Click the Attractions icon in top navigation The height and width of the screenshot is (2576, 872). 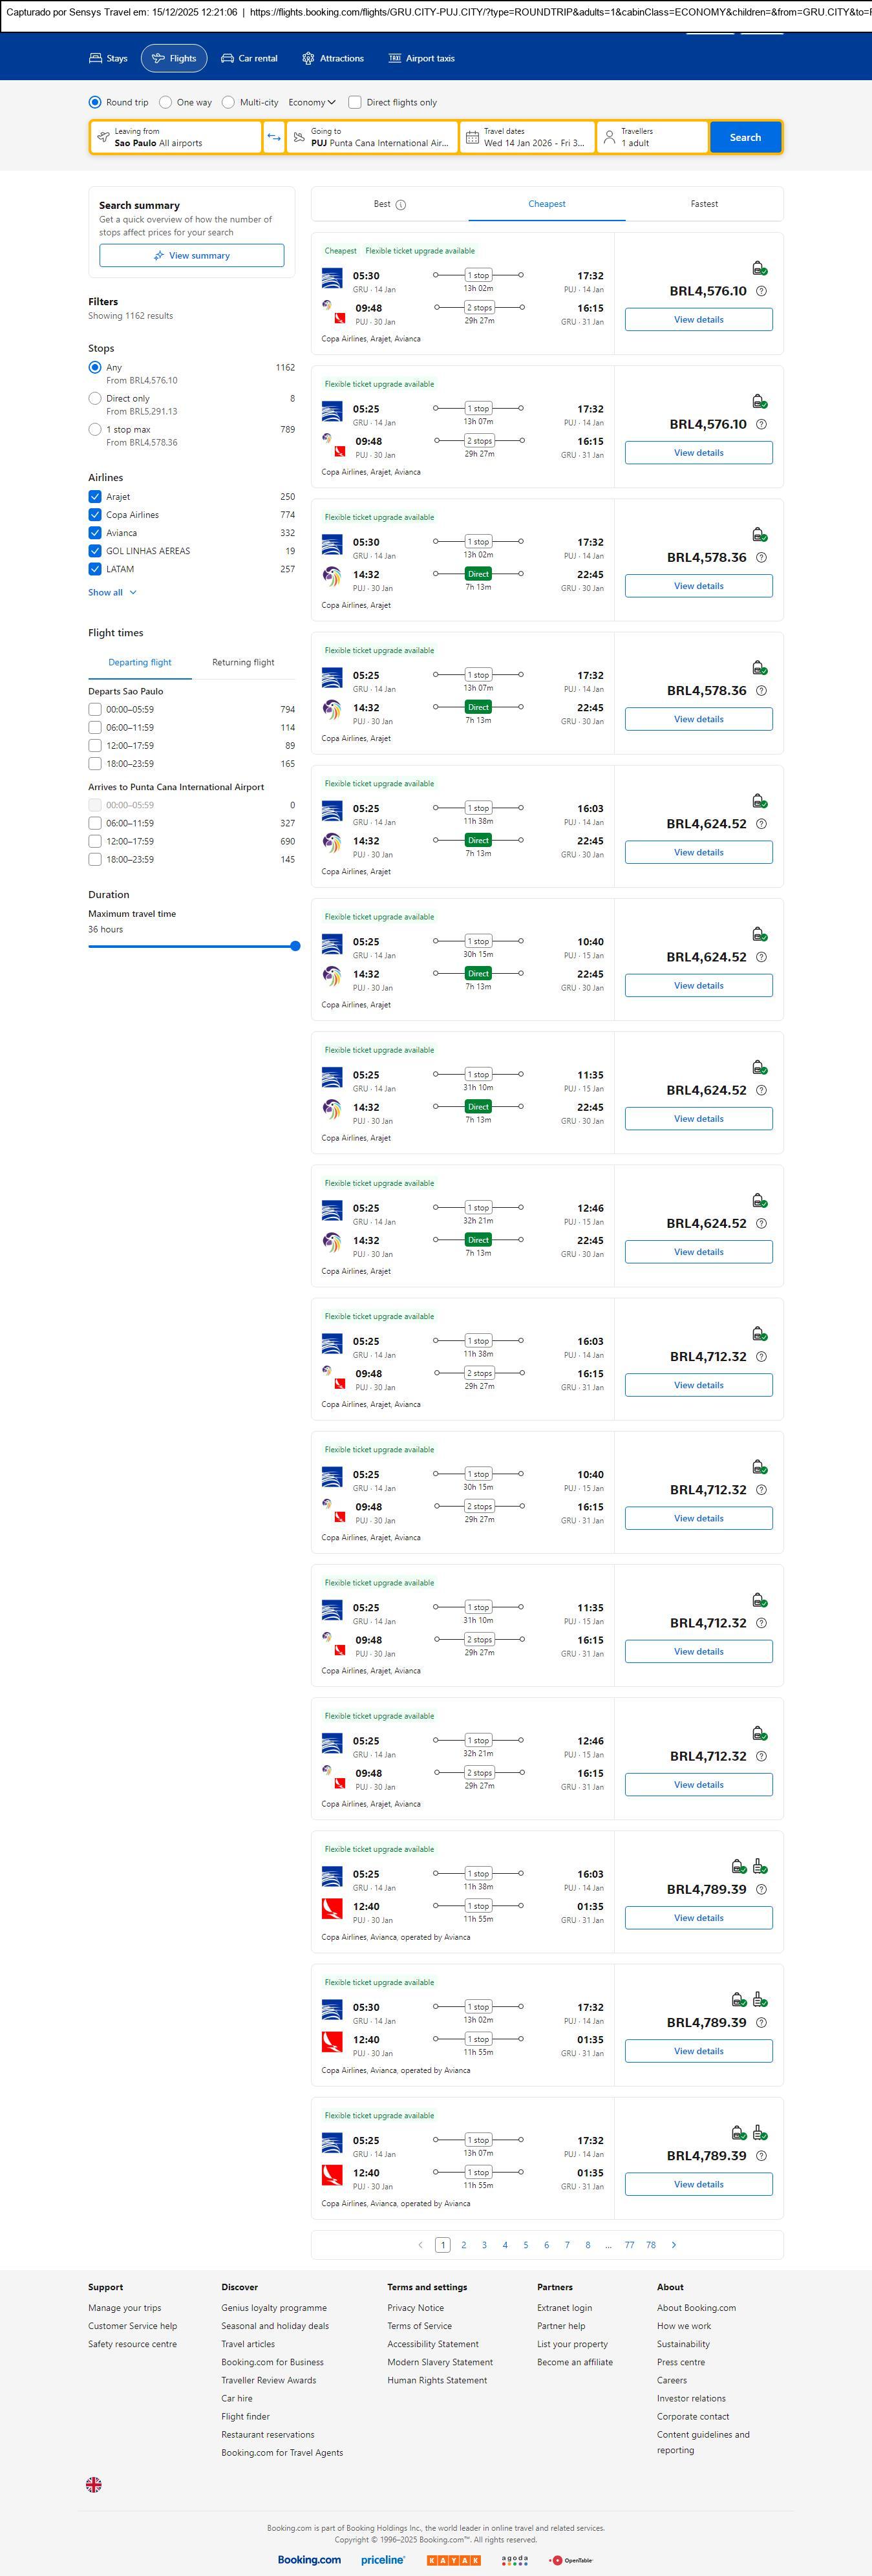(308, 59)
